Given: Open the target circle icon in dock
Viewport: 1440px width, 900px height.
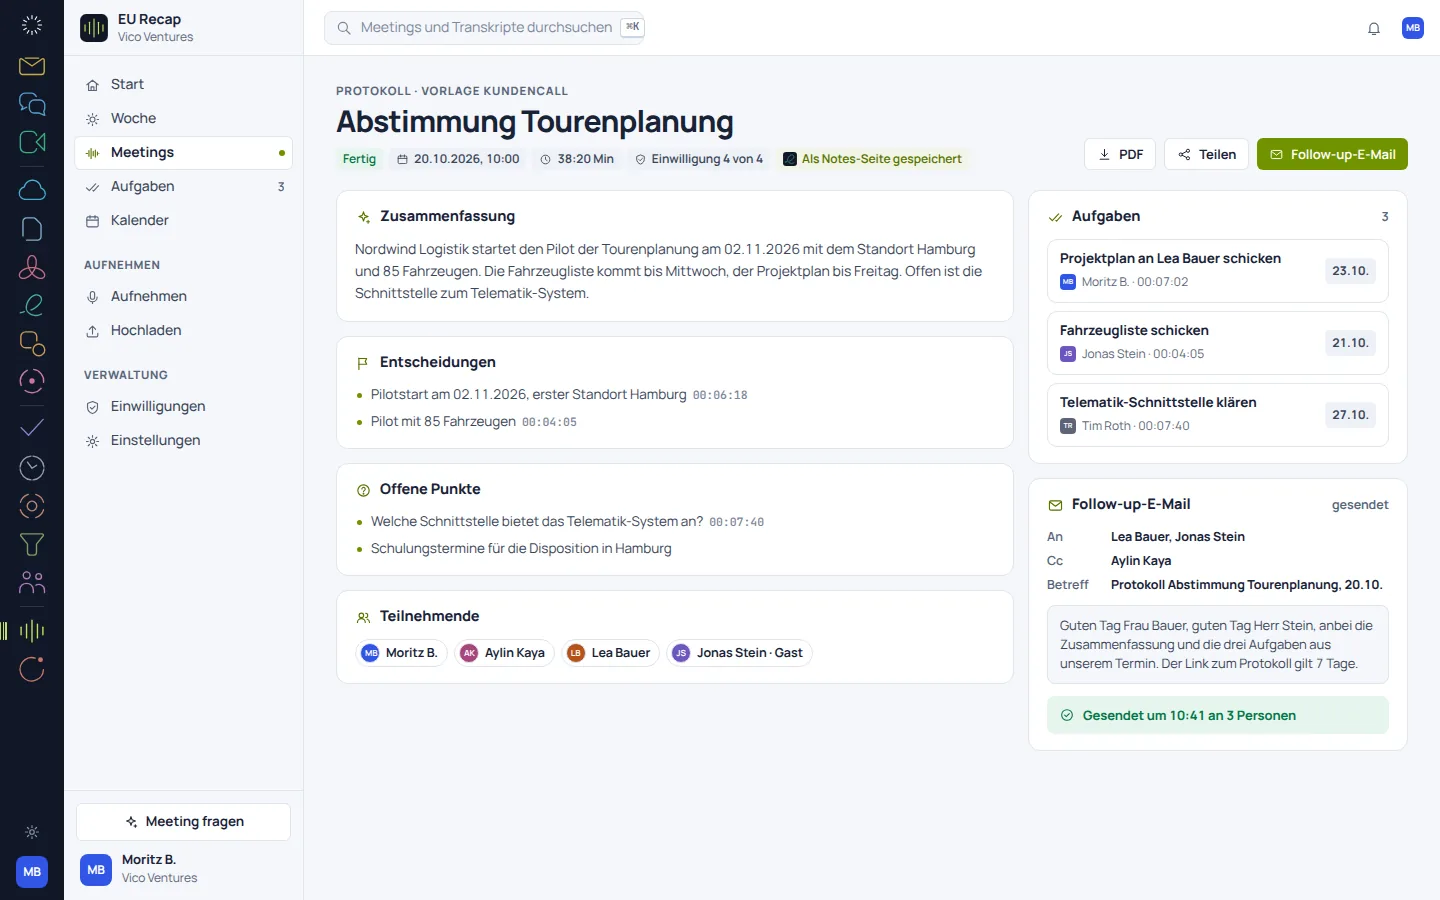Looking at the screenshot, I should point(32,506).
